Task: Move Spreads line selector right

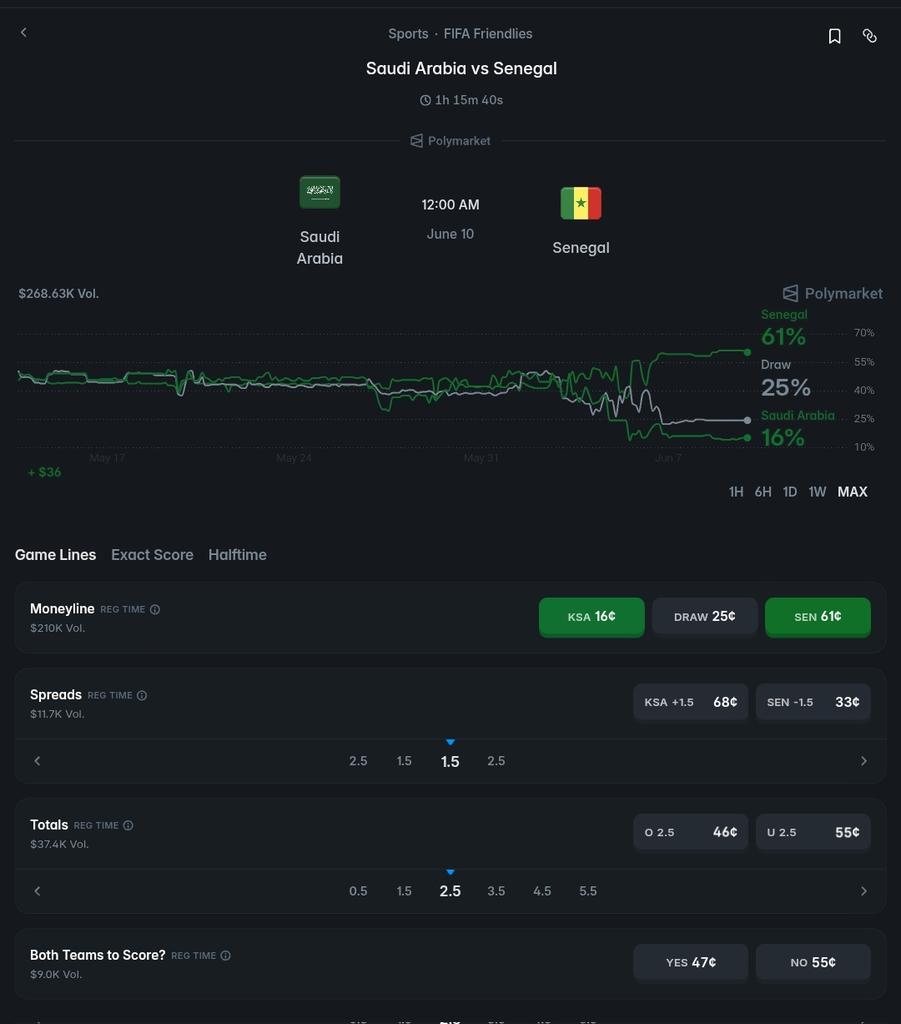Action: (x=864, y=761)
